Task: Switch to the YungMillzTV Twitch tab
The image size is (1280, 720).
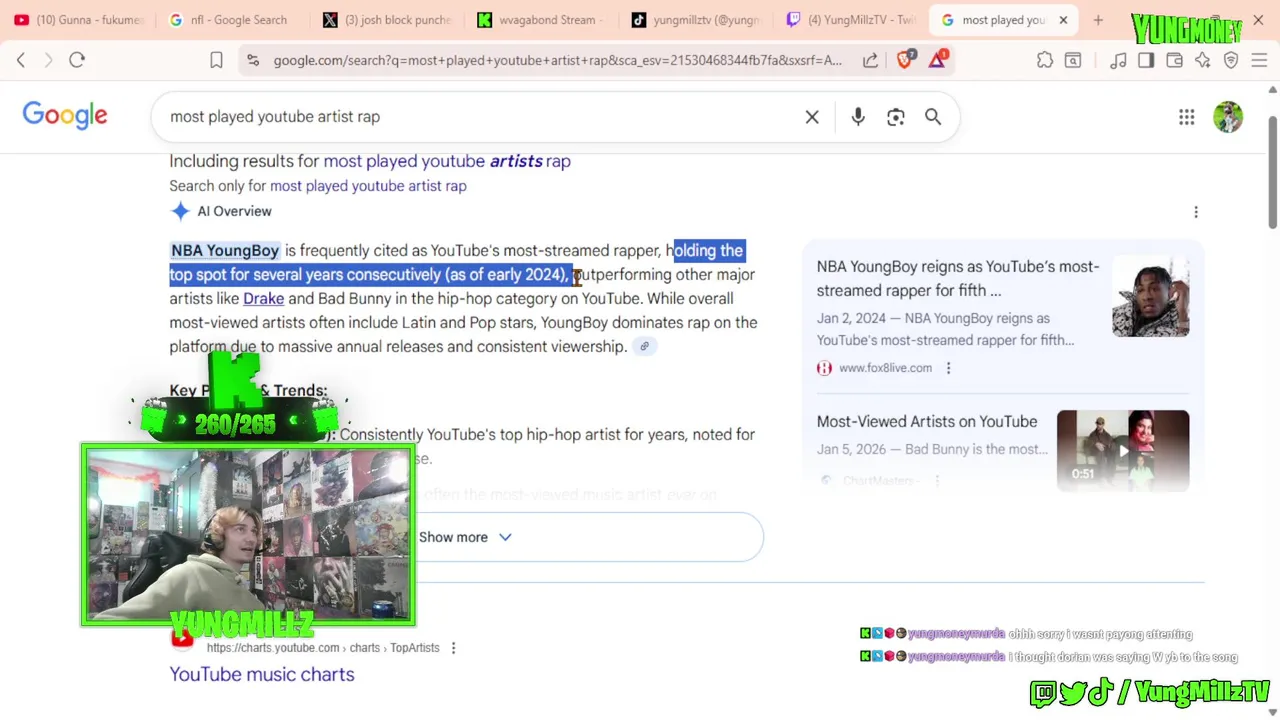Action: [x=851, y=20]
